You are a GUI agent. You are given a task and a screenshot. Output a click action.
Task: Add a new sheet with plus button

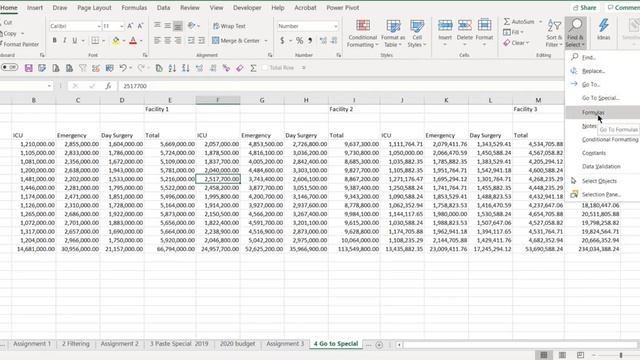(379, 345)
